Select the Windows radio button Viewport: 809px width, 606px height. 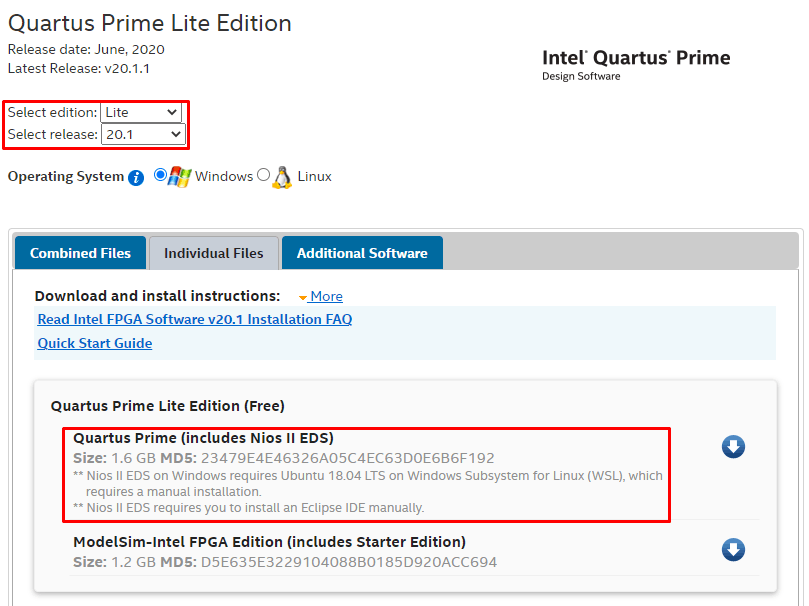pyautogui.click(x=160, y=175)
